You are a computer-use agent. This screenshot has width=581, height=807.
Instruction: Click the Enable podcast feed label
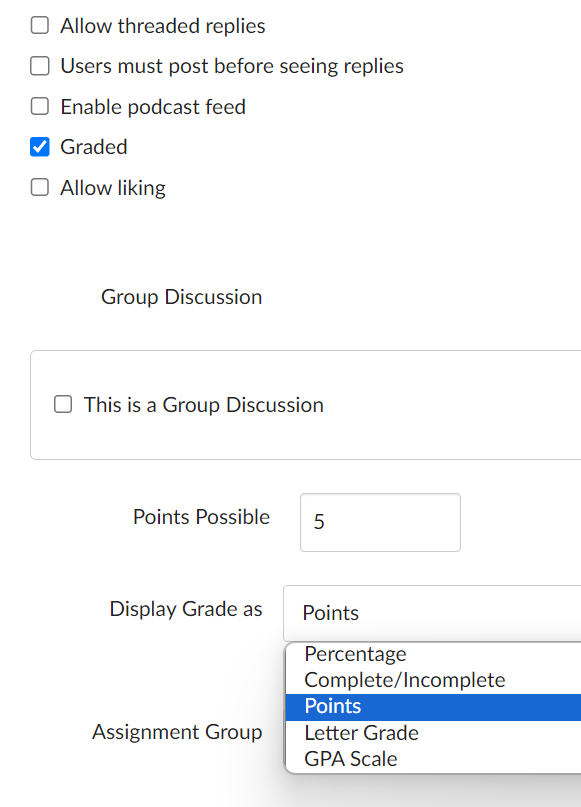153,107
